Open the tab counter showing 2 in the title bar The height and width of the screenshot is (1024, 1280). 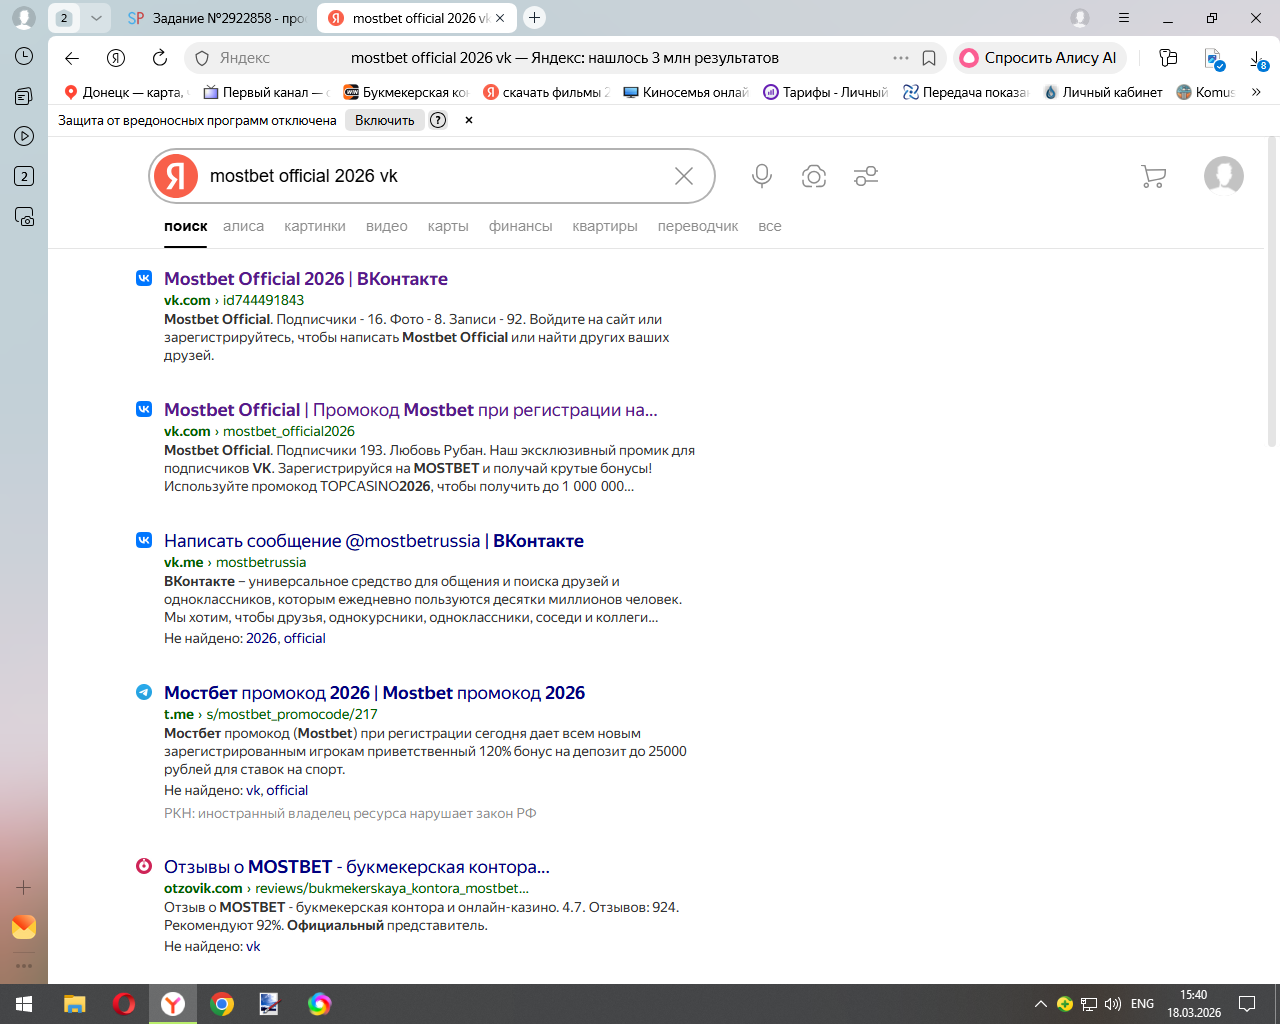click(x=64, y=18)
